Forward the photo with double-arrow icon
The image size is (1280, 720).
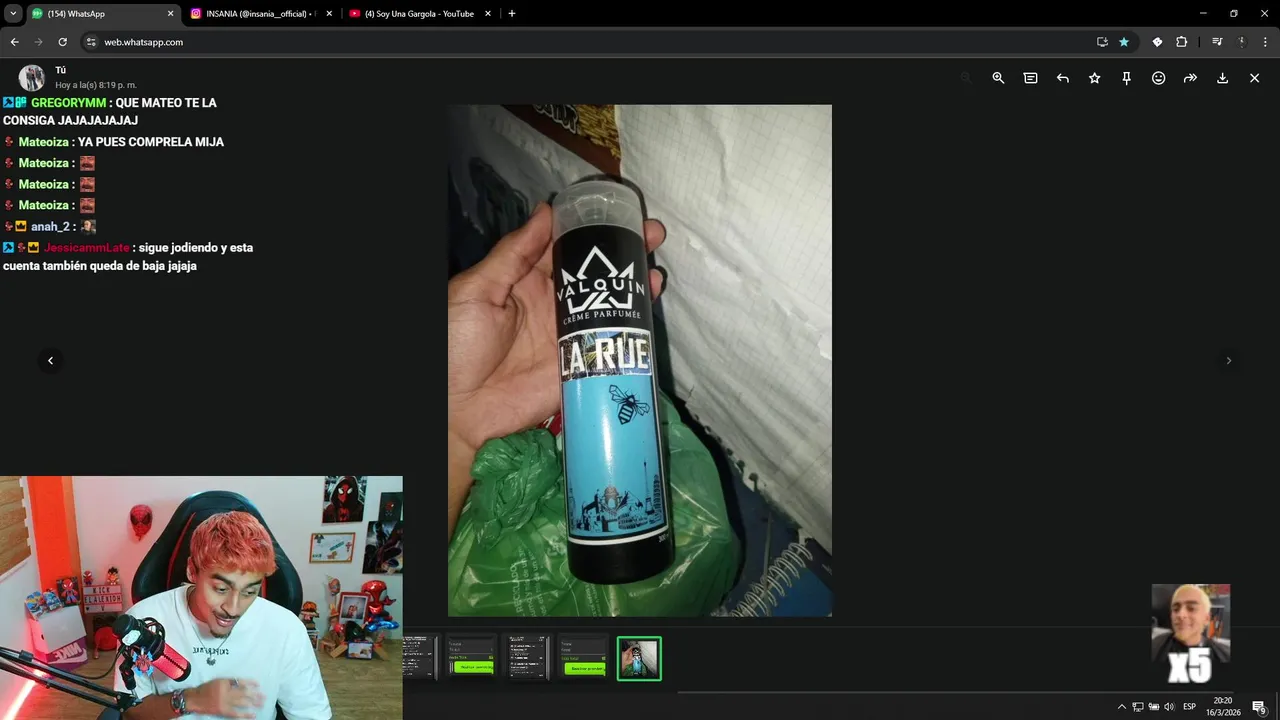point(1190,78)
